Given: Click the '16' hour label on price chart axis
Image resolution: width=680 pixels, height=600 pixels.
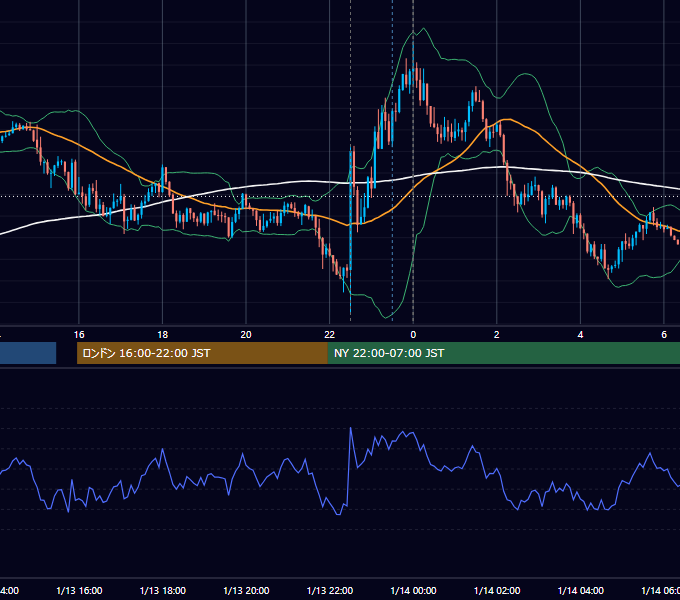Looking at the screenshot, I should click(79, 334).
